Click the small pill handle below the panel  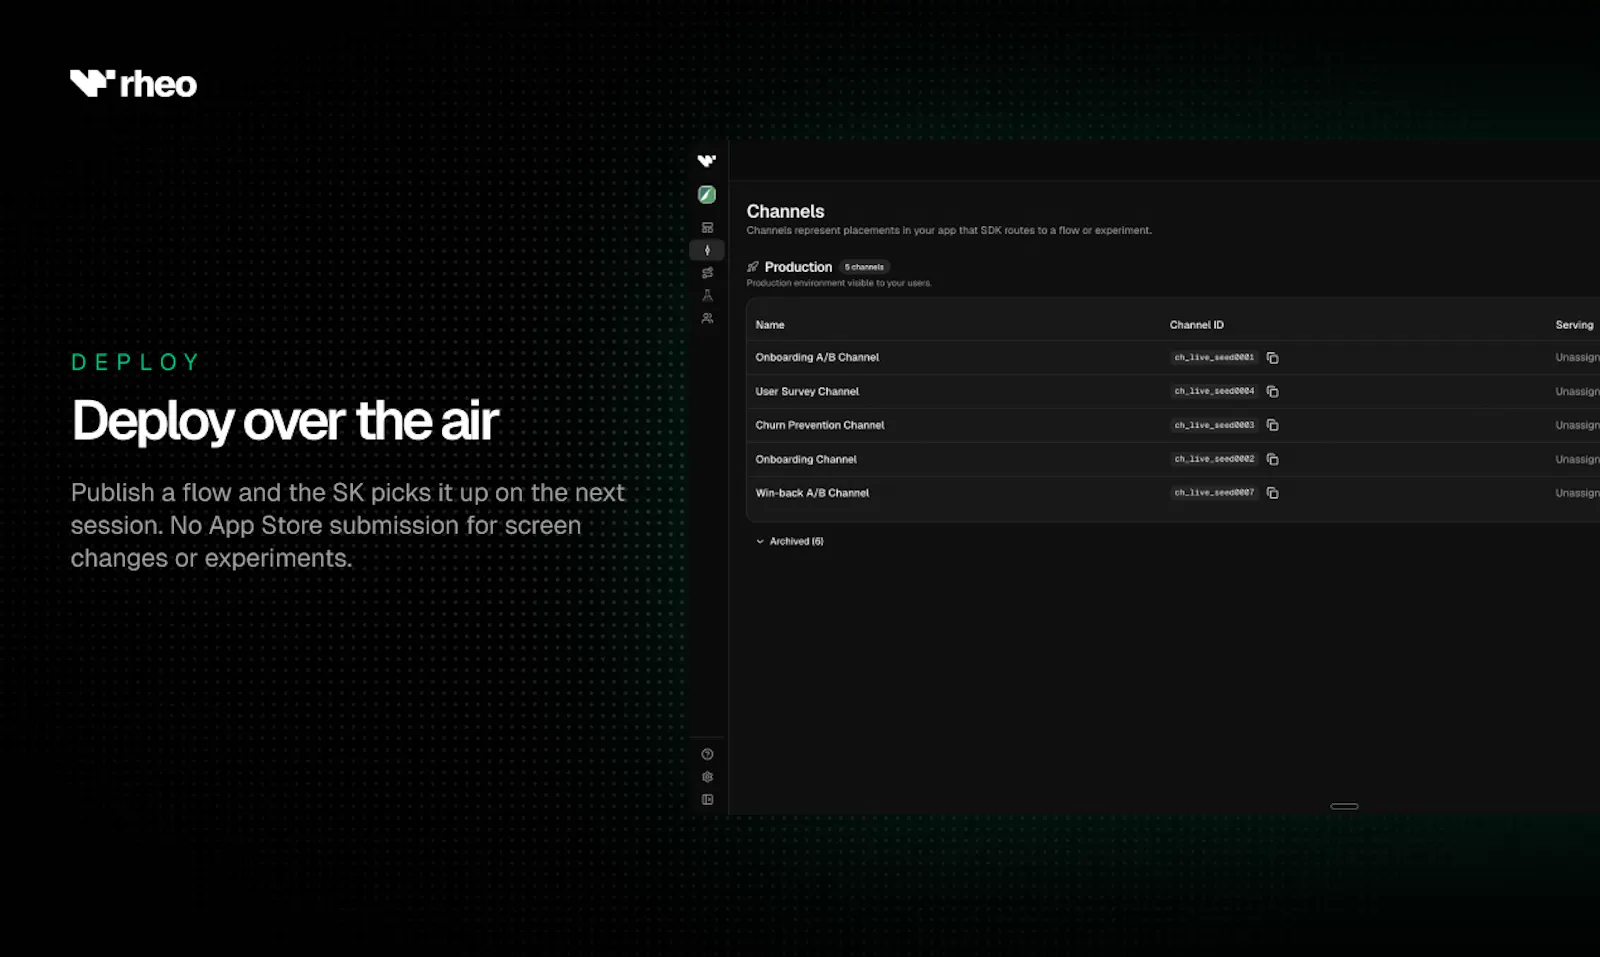click(1344, 806)
